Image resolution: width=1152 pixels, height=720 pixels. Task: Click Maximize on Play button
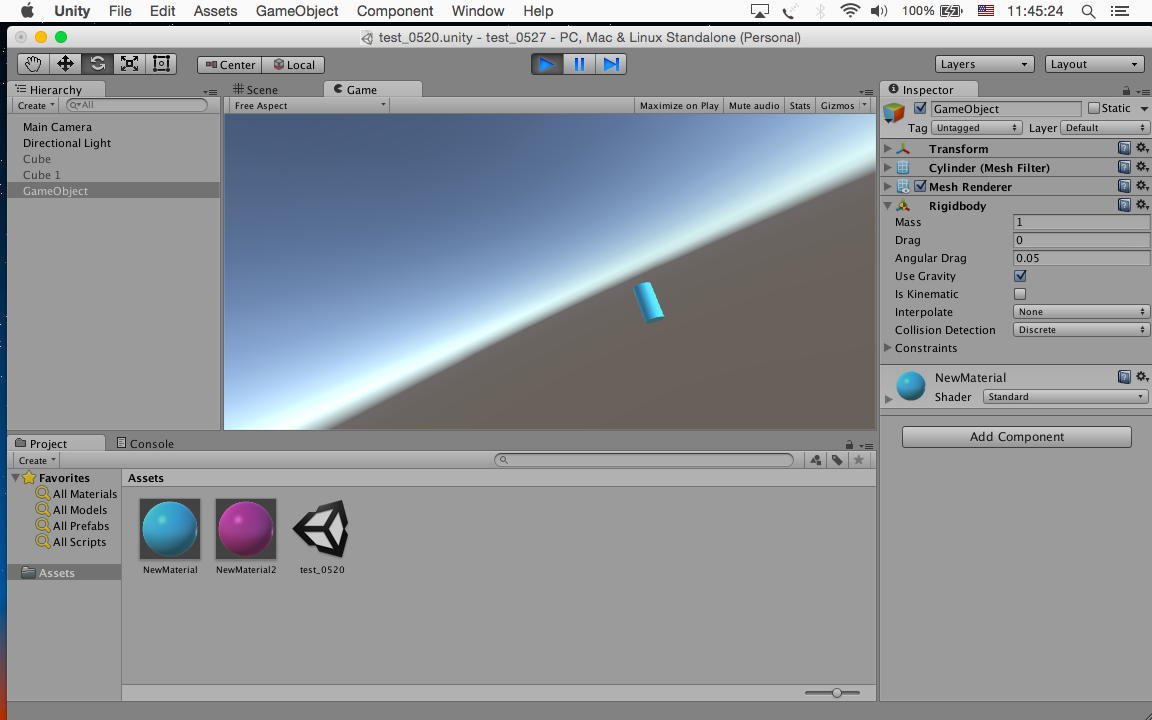pyautogui.click(x=679, y=106)
